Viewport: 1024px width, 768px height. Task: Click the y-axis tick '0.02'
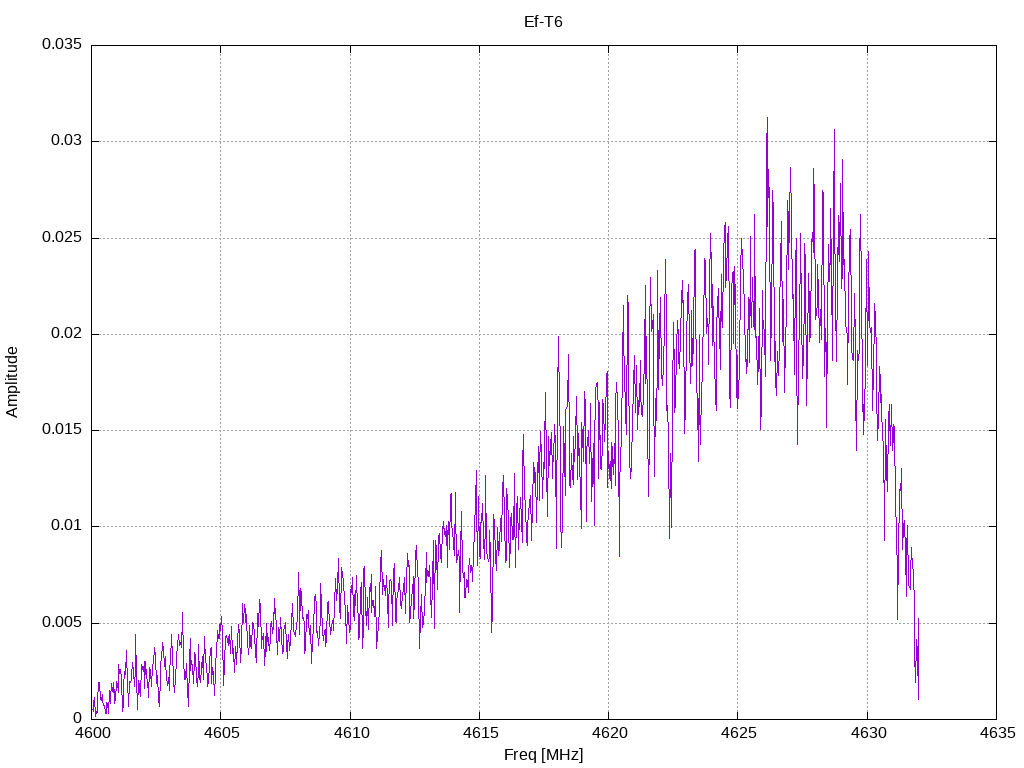click(x=67, y=333)
